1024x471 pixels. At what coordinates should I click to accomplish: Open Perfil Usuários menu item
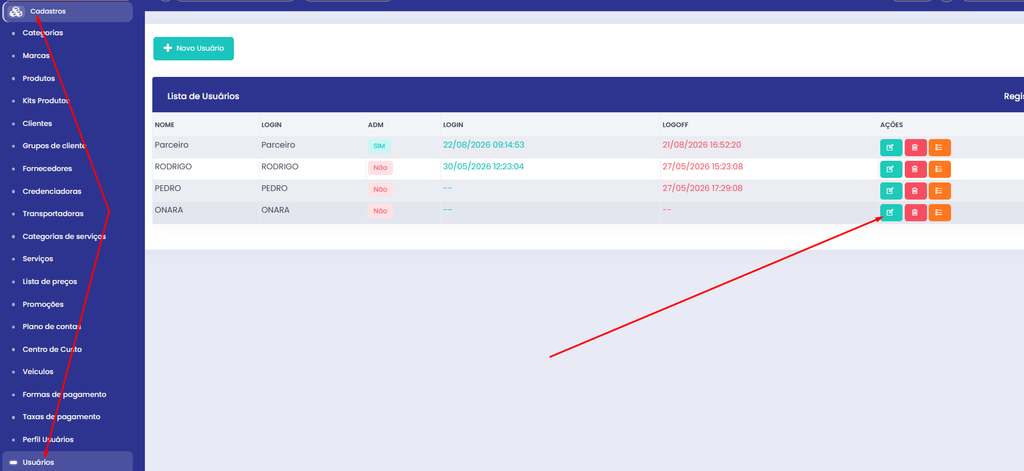48,440
